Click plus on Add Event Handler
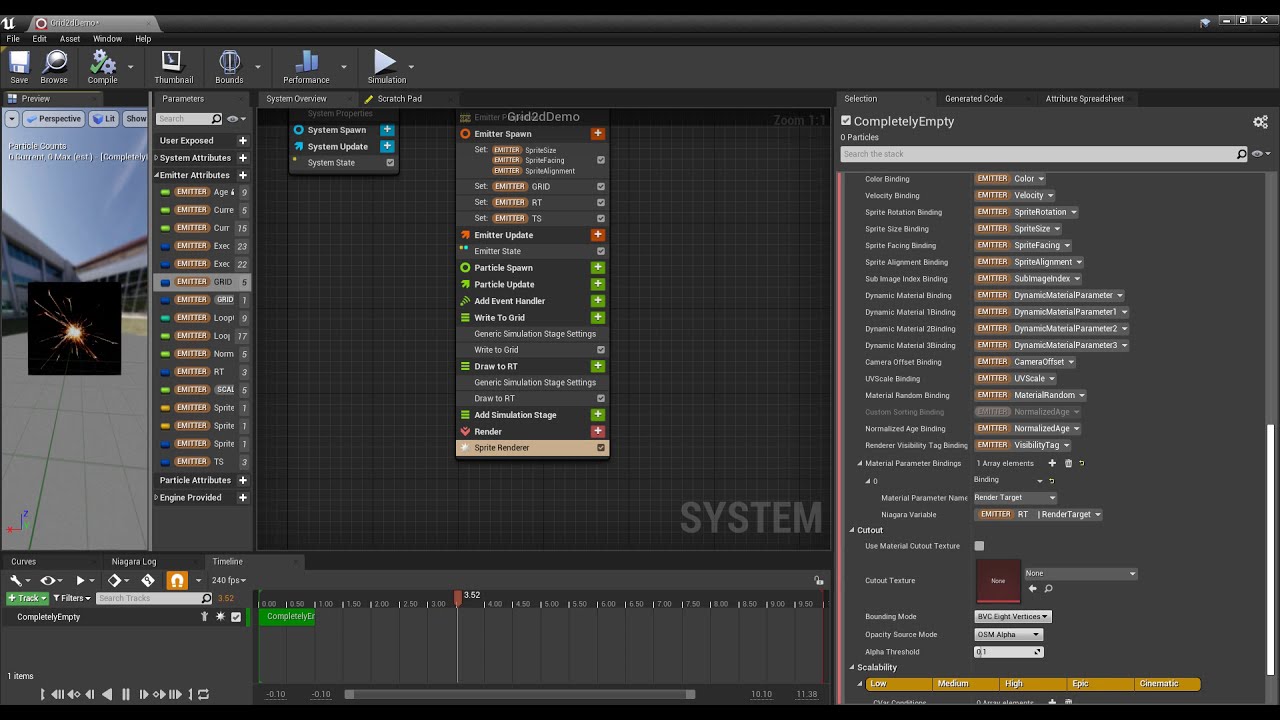The width and height of the screenshot is (1280, 720). point(597,300)
